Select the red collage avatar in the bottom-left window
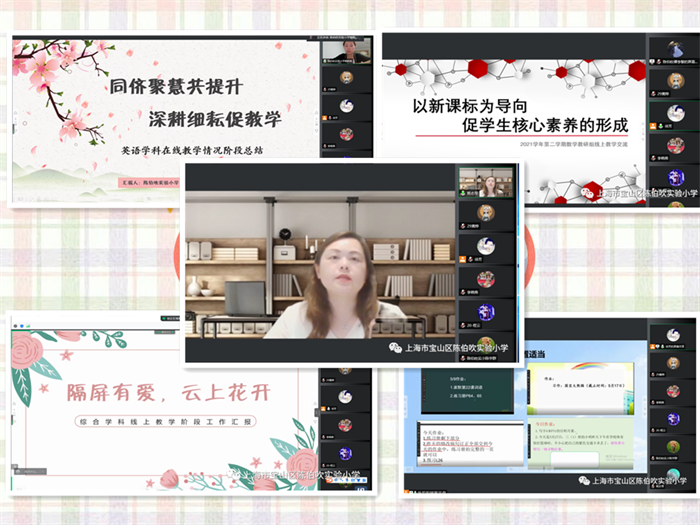The image size is (700, 525). pos(345,425)
